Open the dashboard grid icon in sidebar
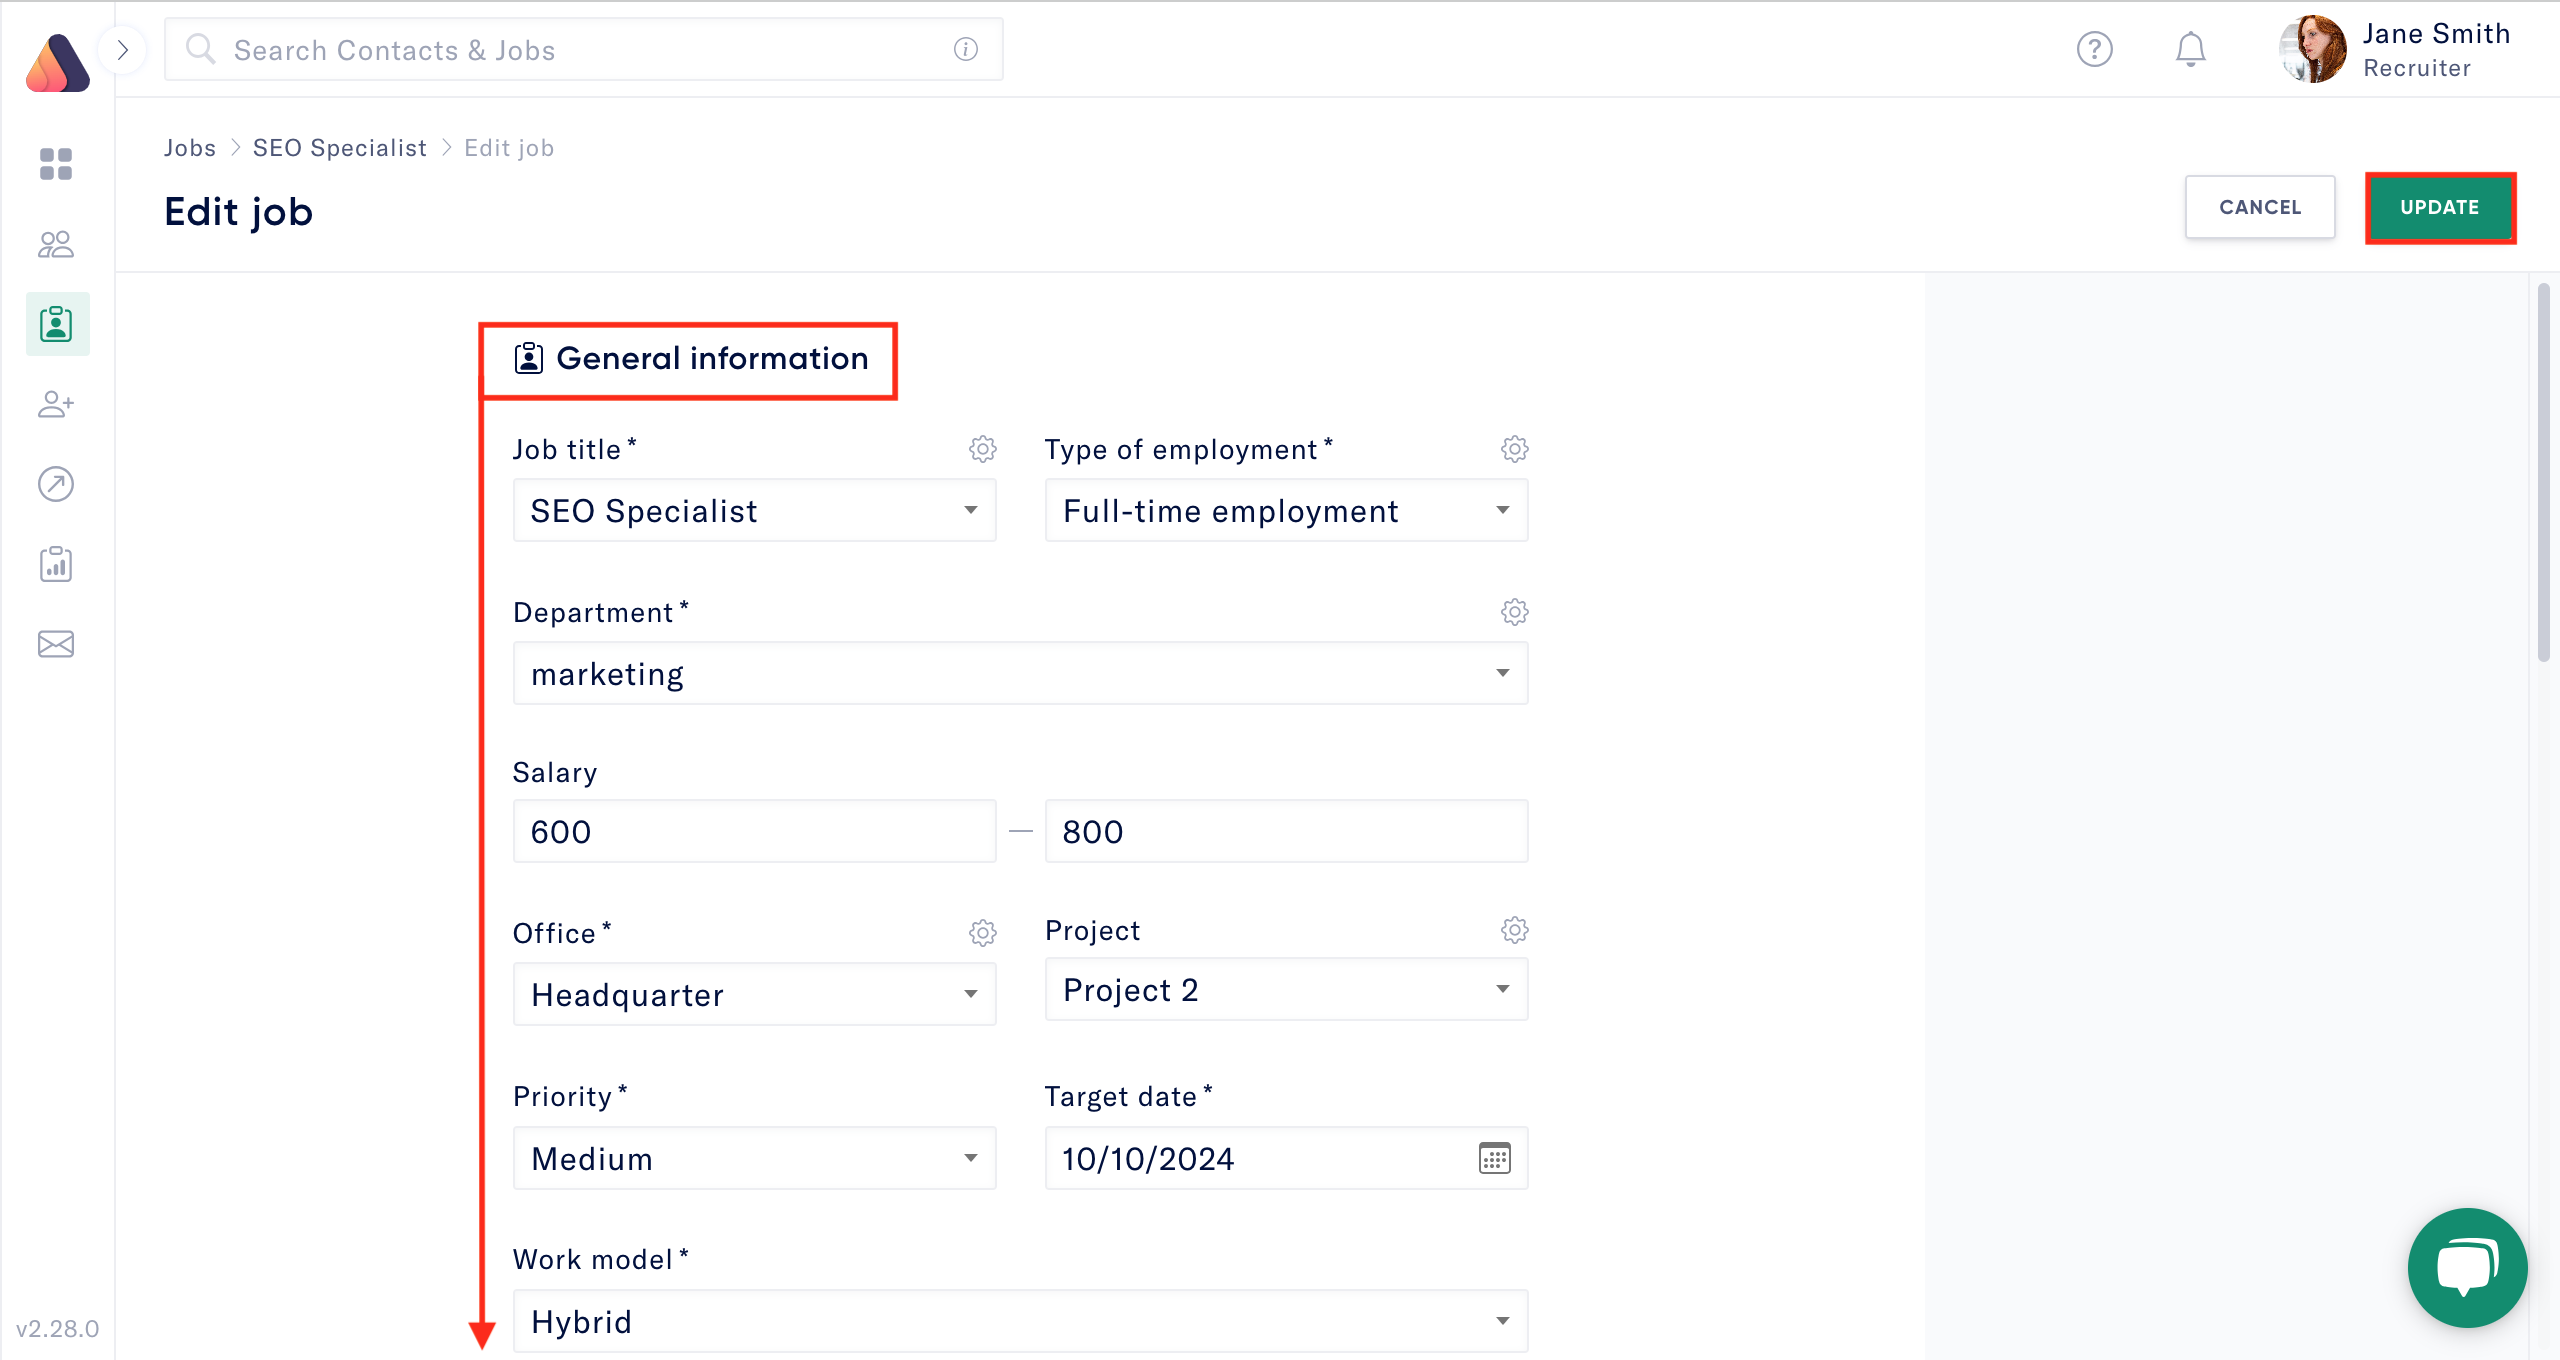Image resolution: width=2560 pixels, height=1360 pixels. click(56, 165)
